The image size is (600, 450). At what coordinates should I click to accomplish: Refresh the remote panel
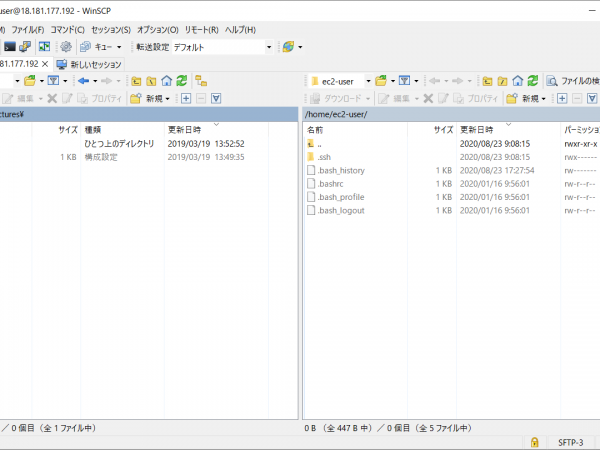point(533,81)
